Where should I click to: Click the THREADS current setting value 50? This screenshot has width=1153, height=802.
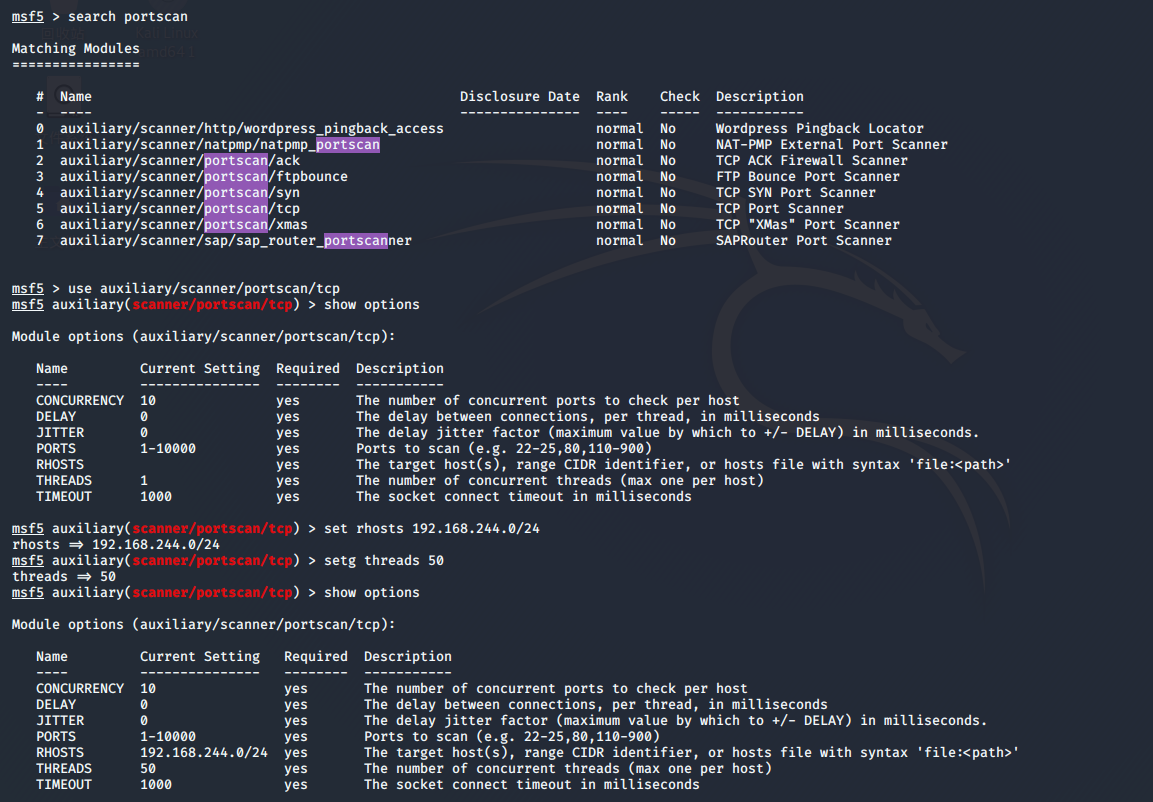pyautogui.click(x=148, y=769)
